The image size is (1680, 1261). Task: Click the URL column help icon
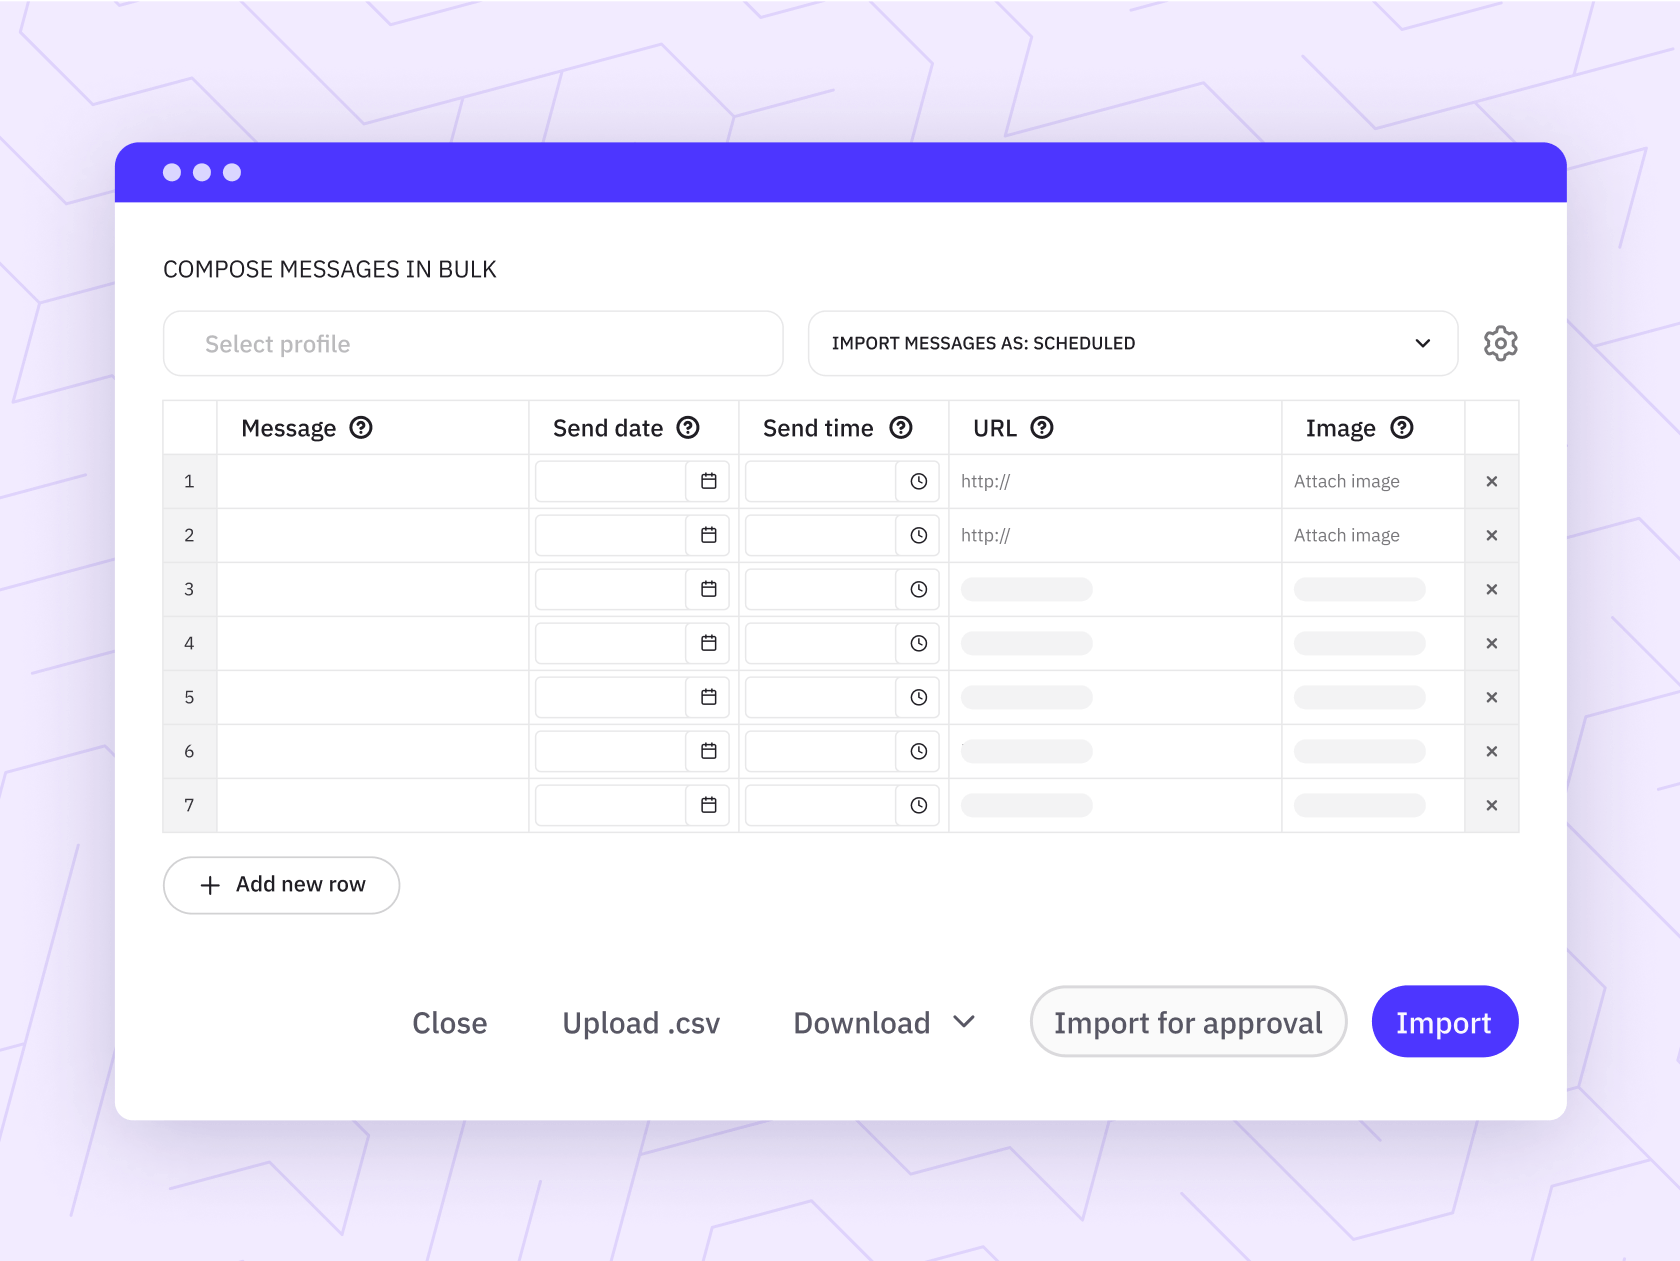(x=1044, y=427)
